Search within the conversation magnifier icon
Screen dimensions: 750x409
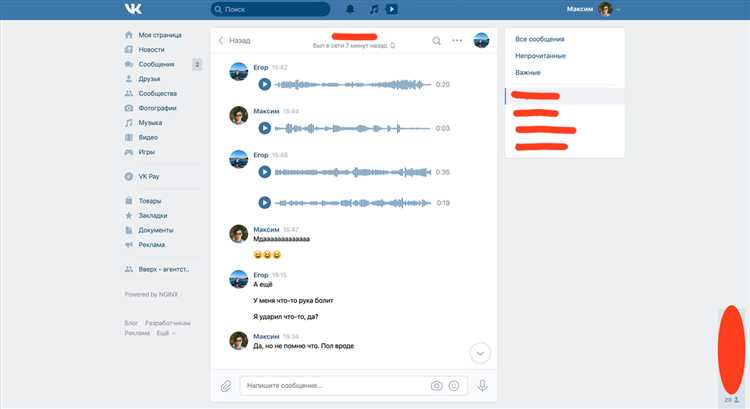point(436,41)
